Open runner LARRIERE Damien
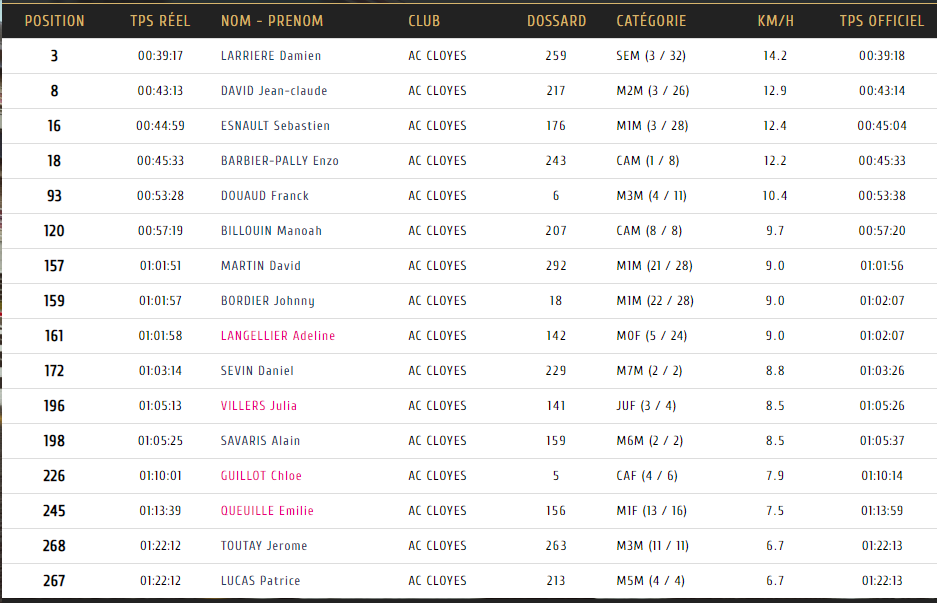Screen dimensions: 937x603 pos(271,56)
